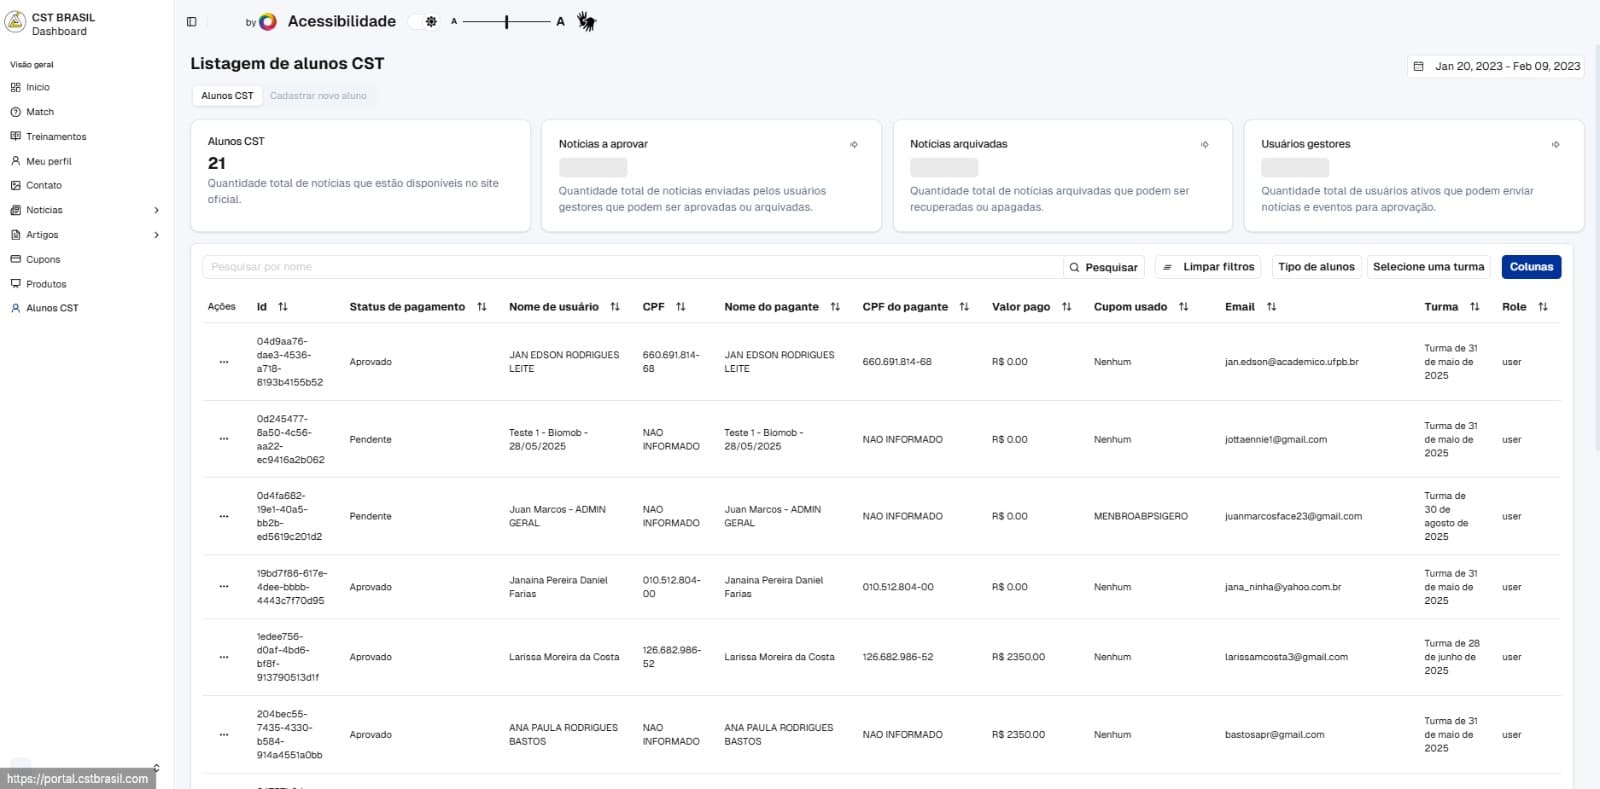Sort table by Valor pago column
Image resolution: width=1600 pixels, height=789 pixels.
pyautogui.click(x=1066, y=307)
